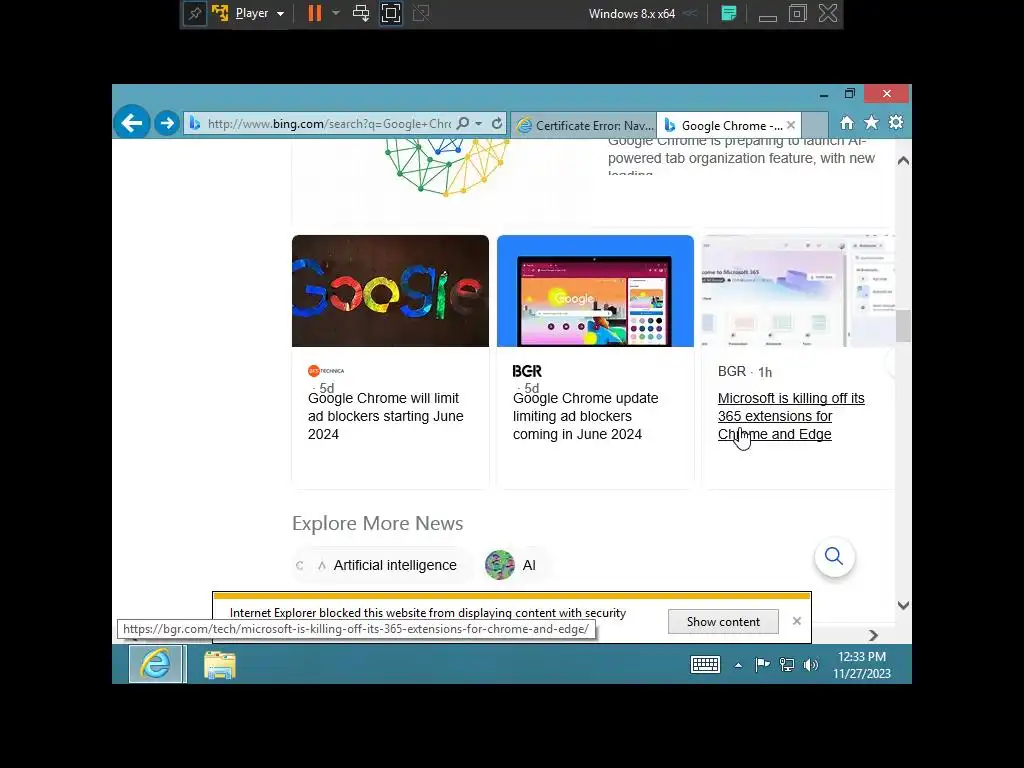This screenshot has width=1024, height=768.
Task: Go back in Internet Explorer
Action: 132,123
